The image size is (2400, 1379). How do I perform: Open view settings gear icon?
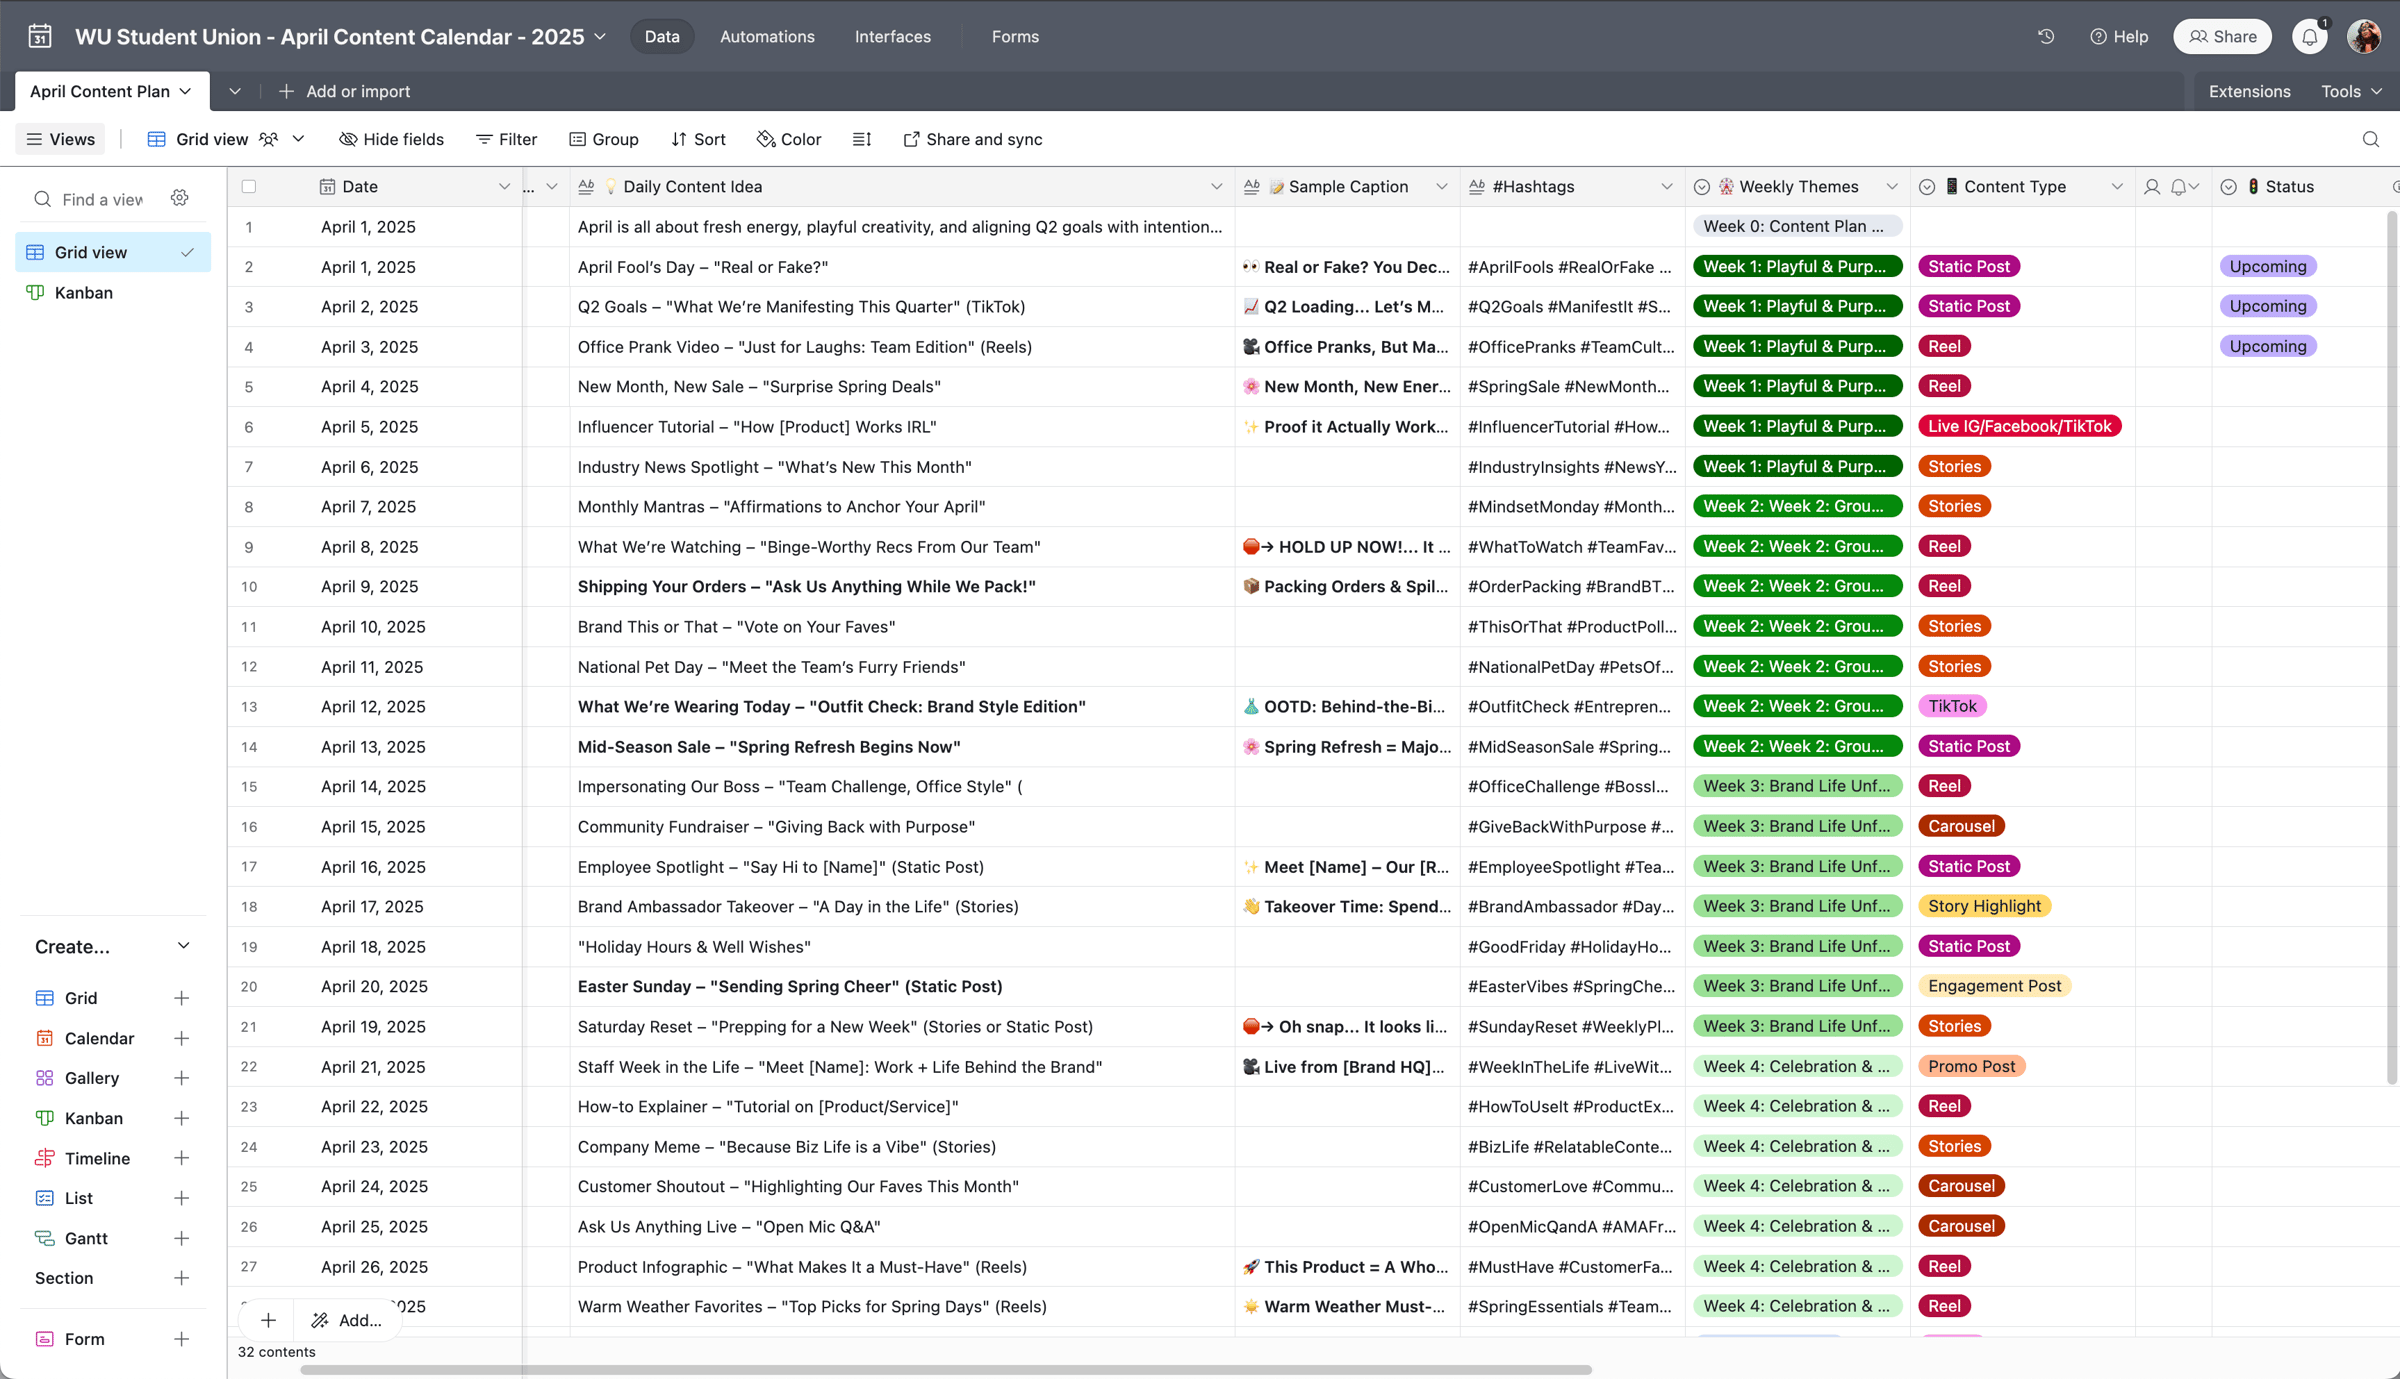tap(180, 198)
